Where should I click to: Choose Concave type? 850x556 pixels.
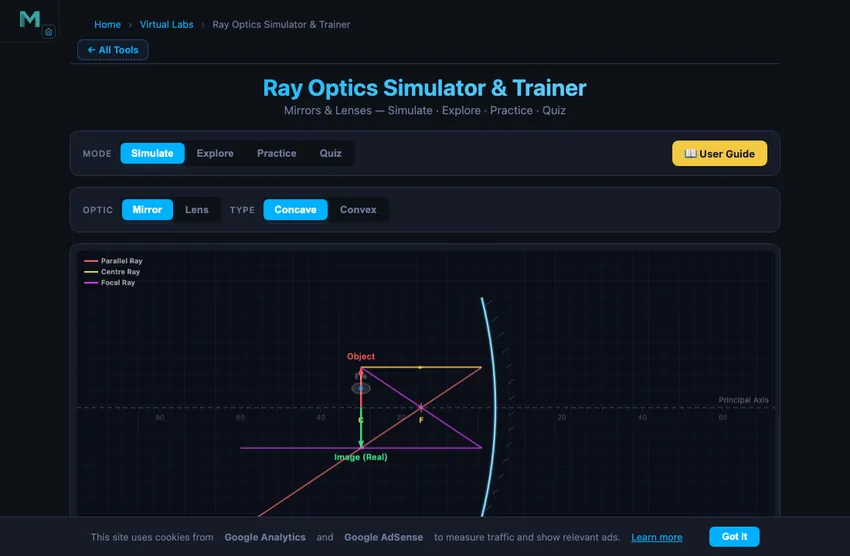(295, 210)
